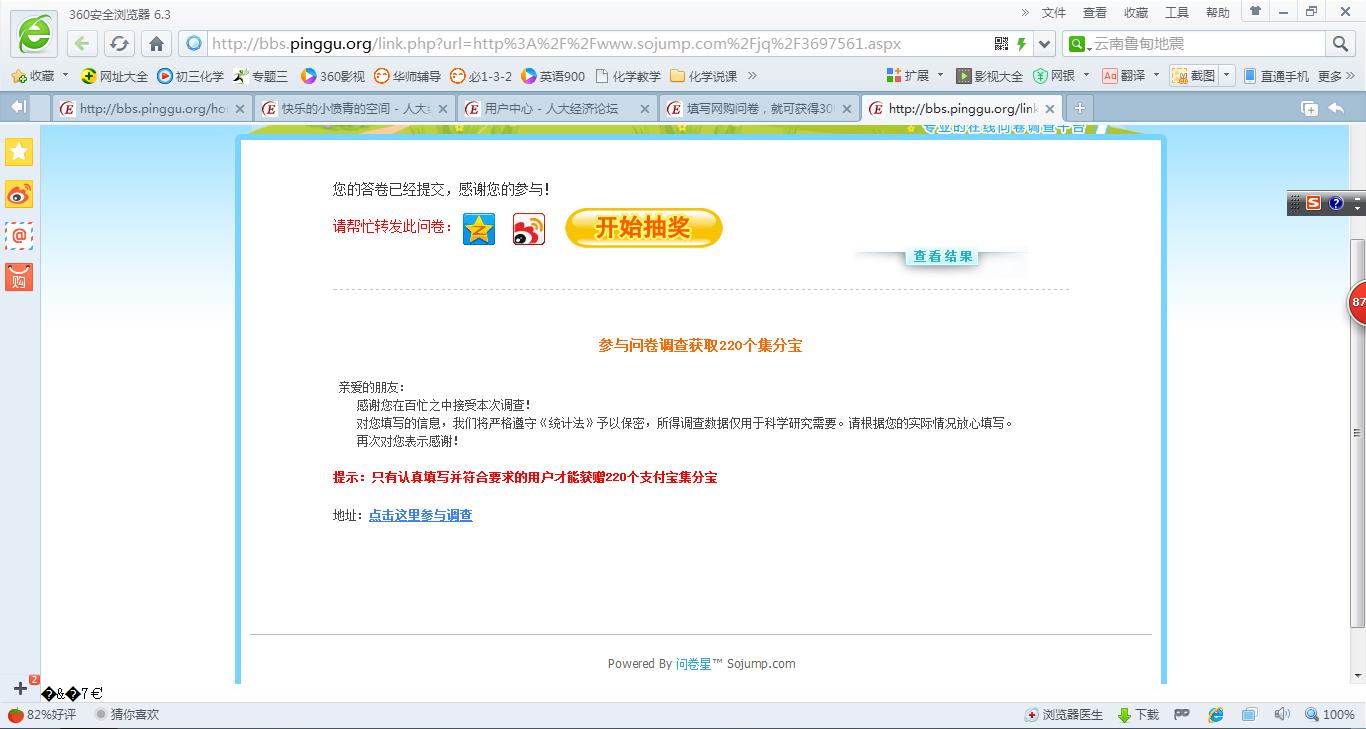1366x729 pixels.
Task: Show more bookmarks overflow chevron
Action: tap(752, 76)
